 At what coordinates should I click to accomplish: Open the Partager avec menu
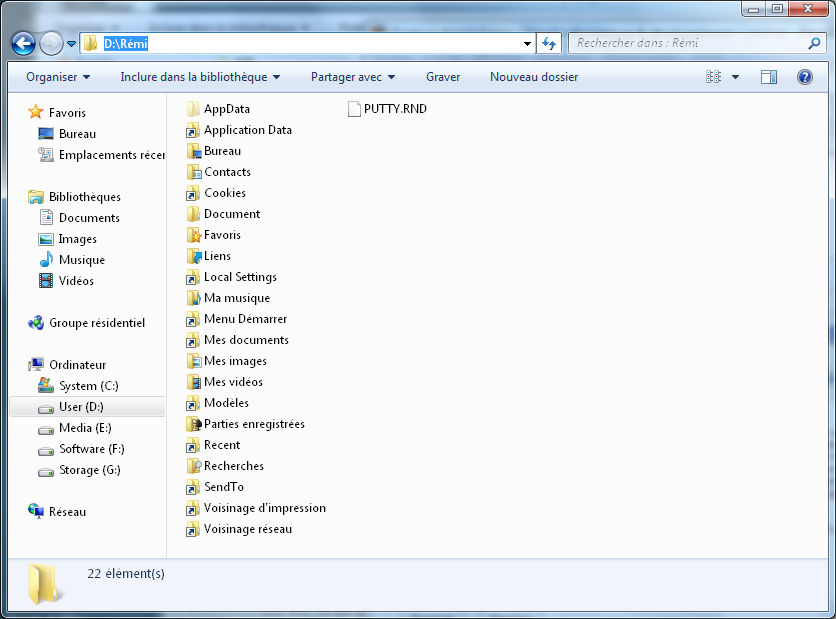pos(353,77)
